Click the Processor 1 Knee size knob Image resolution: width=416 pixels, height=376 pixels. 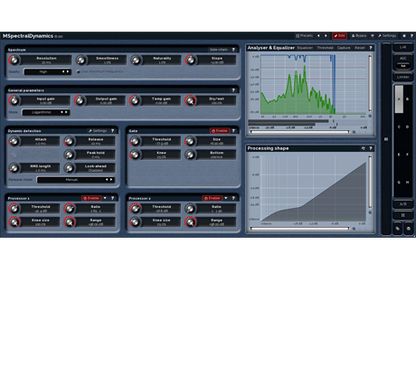[14, 222]
